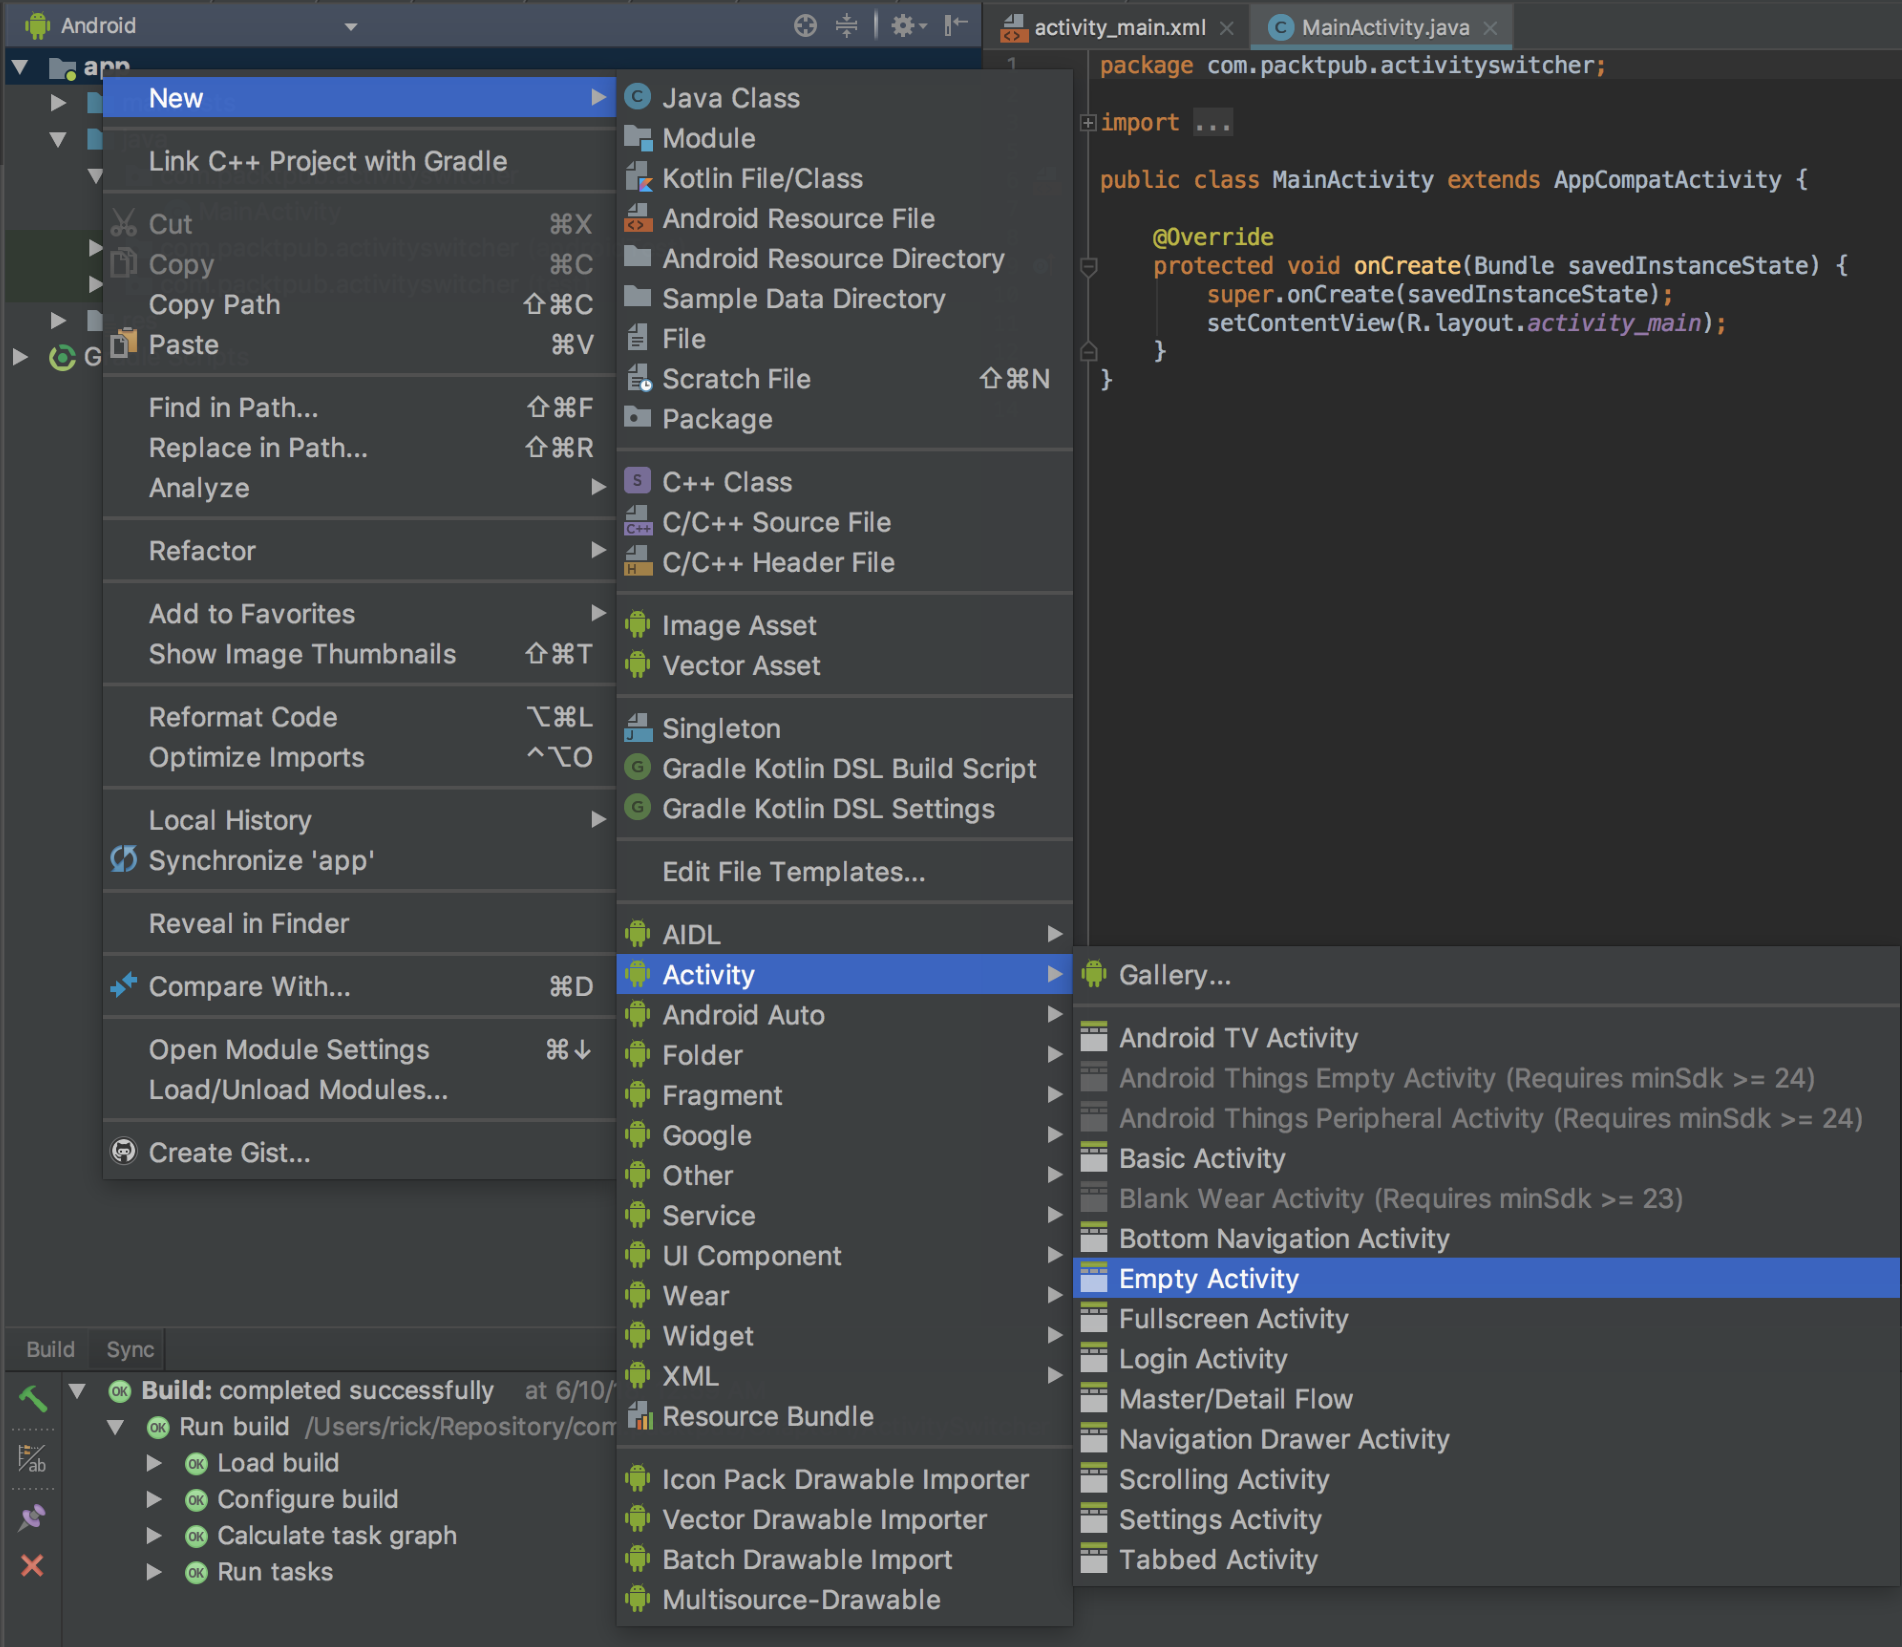Click the build hammer icon
The height and width of the screenshot is (1647, 1902).
32,1397
